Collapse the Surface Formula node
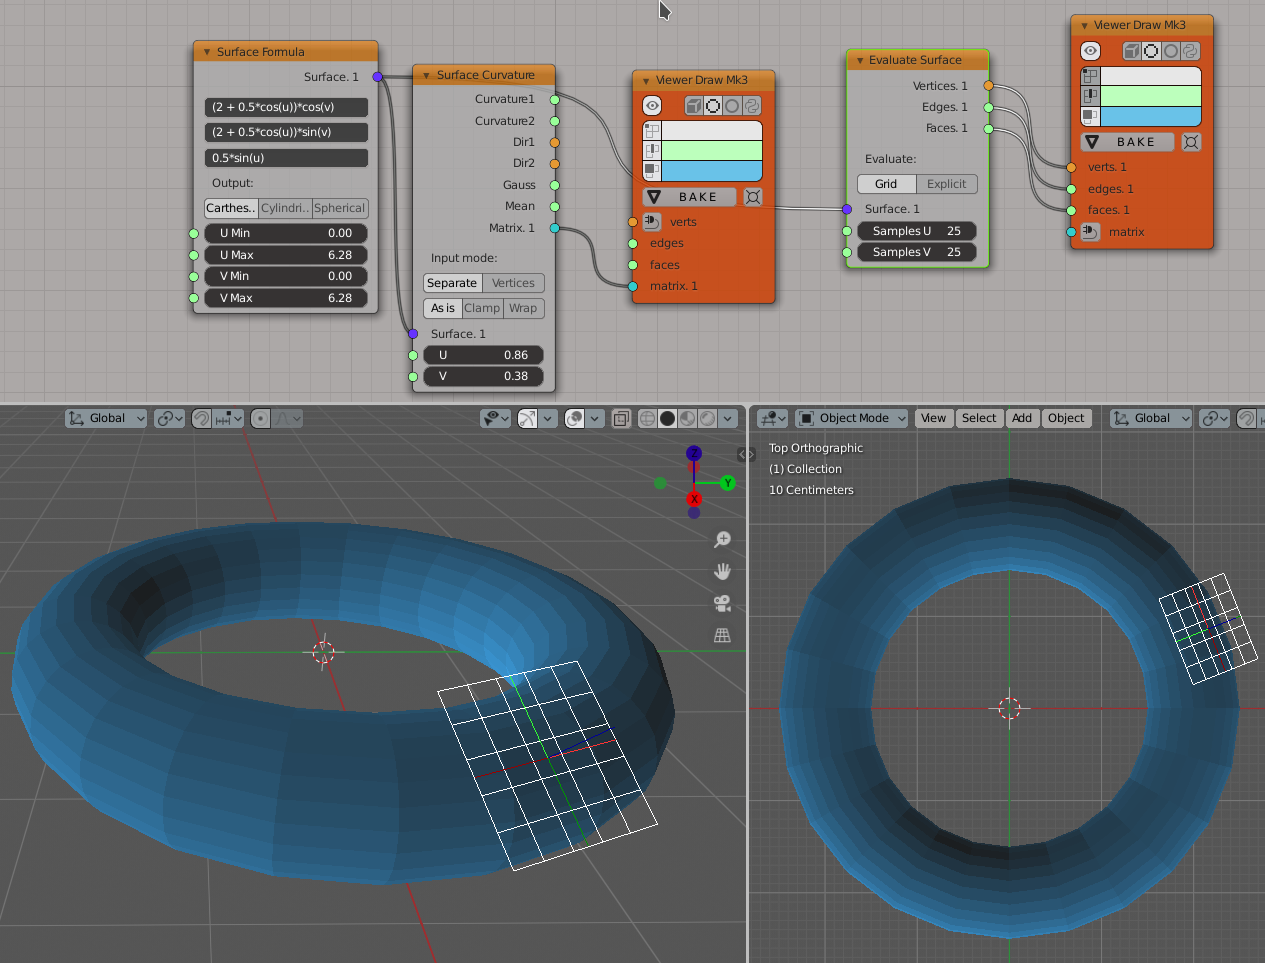Screen dimensions: 1265x963 [207, 52]
